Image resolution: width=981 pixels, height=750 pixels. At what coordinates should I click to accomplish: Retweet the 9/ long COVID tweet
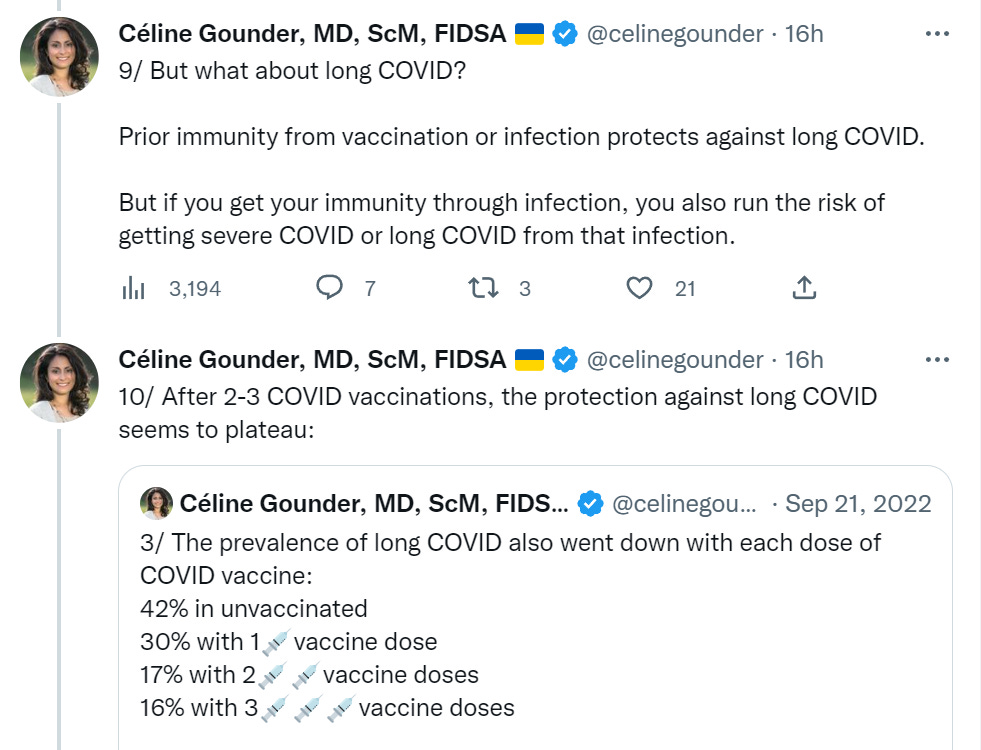click(x=483, y=289)
